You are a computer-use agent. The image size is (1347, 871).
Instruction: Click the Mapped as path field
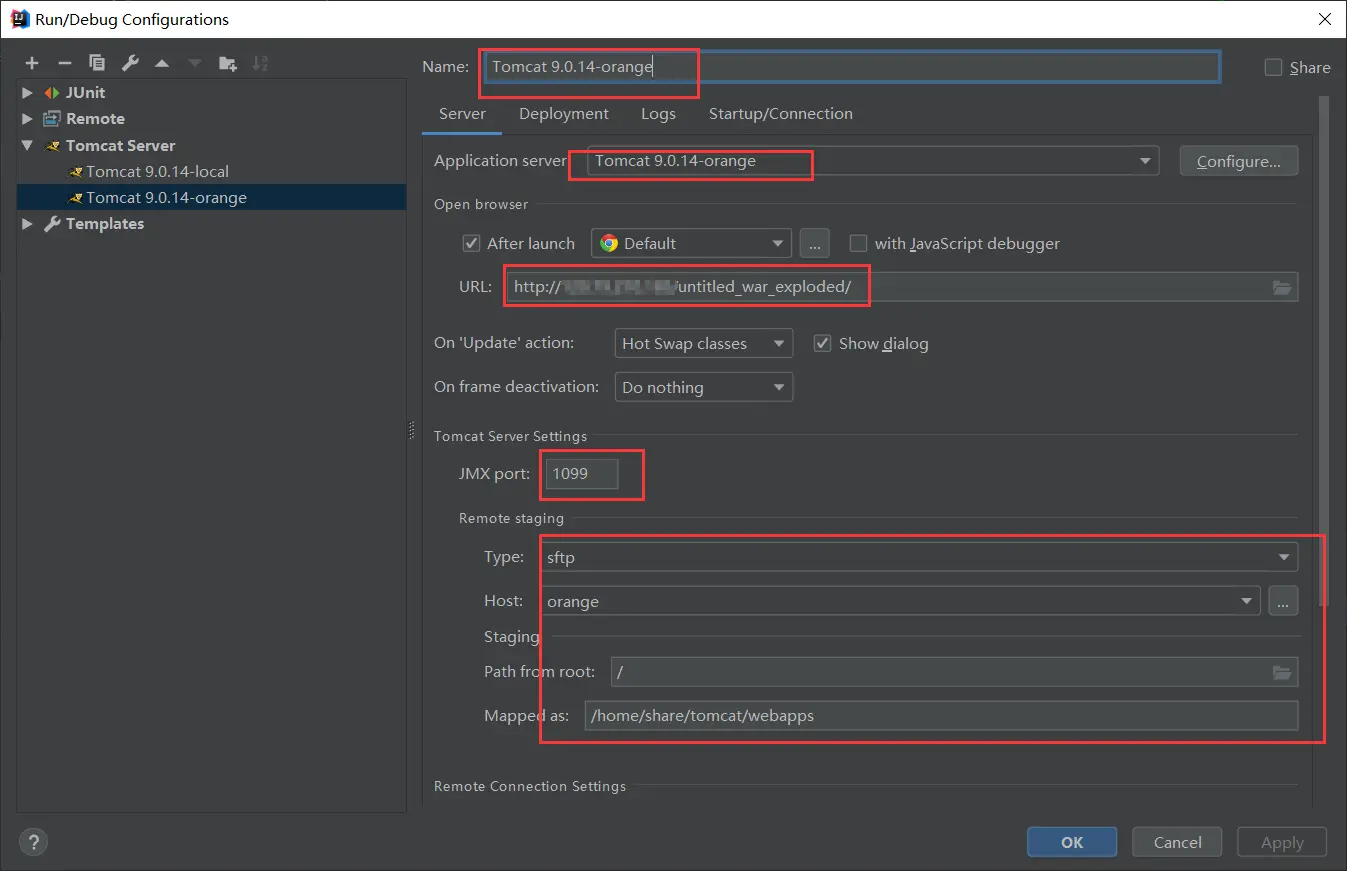(941, 716)
